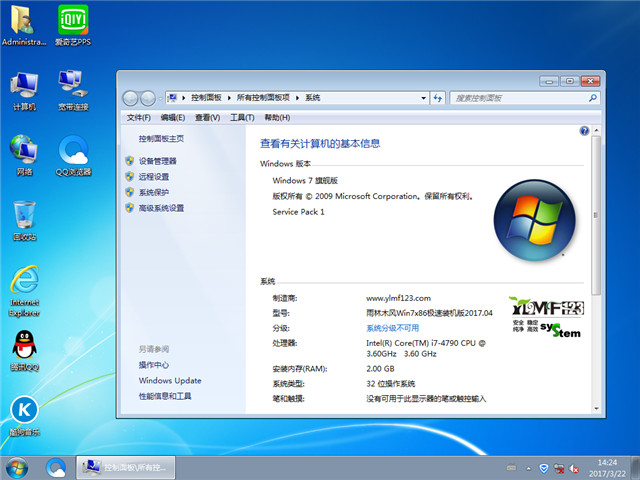The width and height of the screenshot is (640, 480).
Task: Open the broadband connection (宽带连接) icon
Action: pos(73,91)
